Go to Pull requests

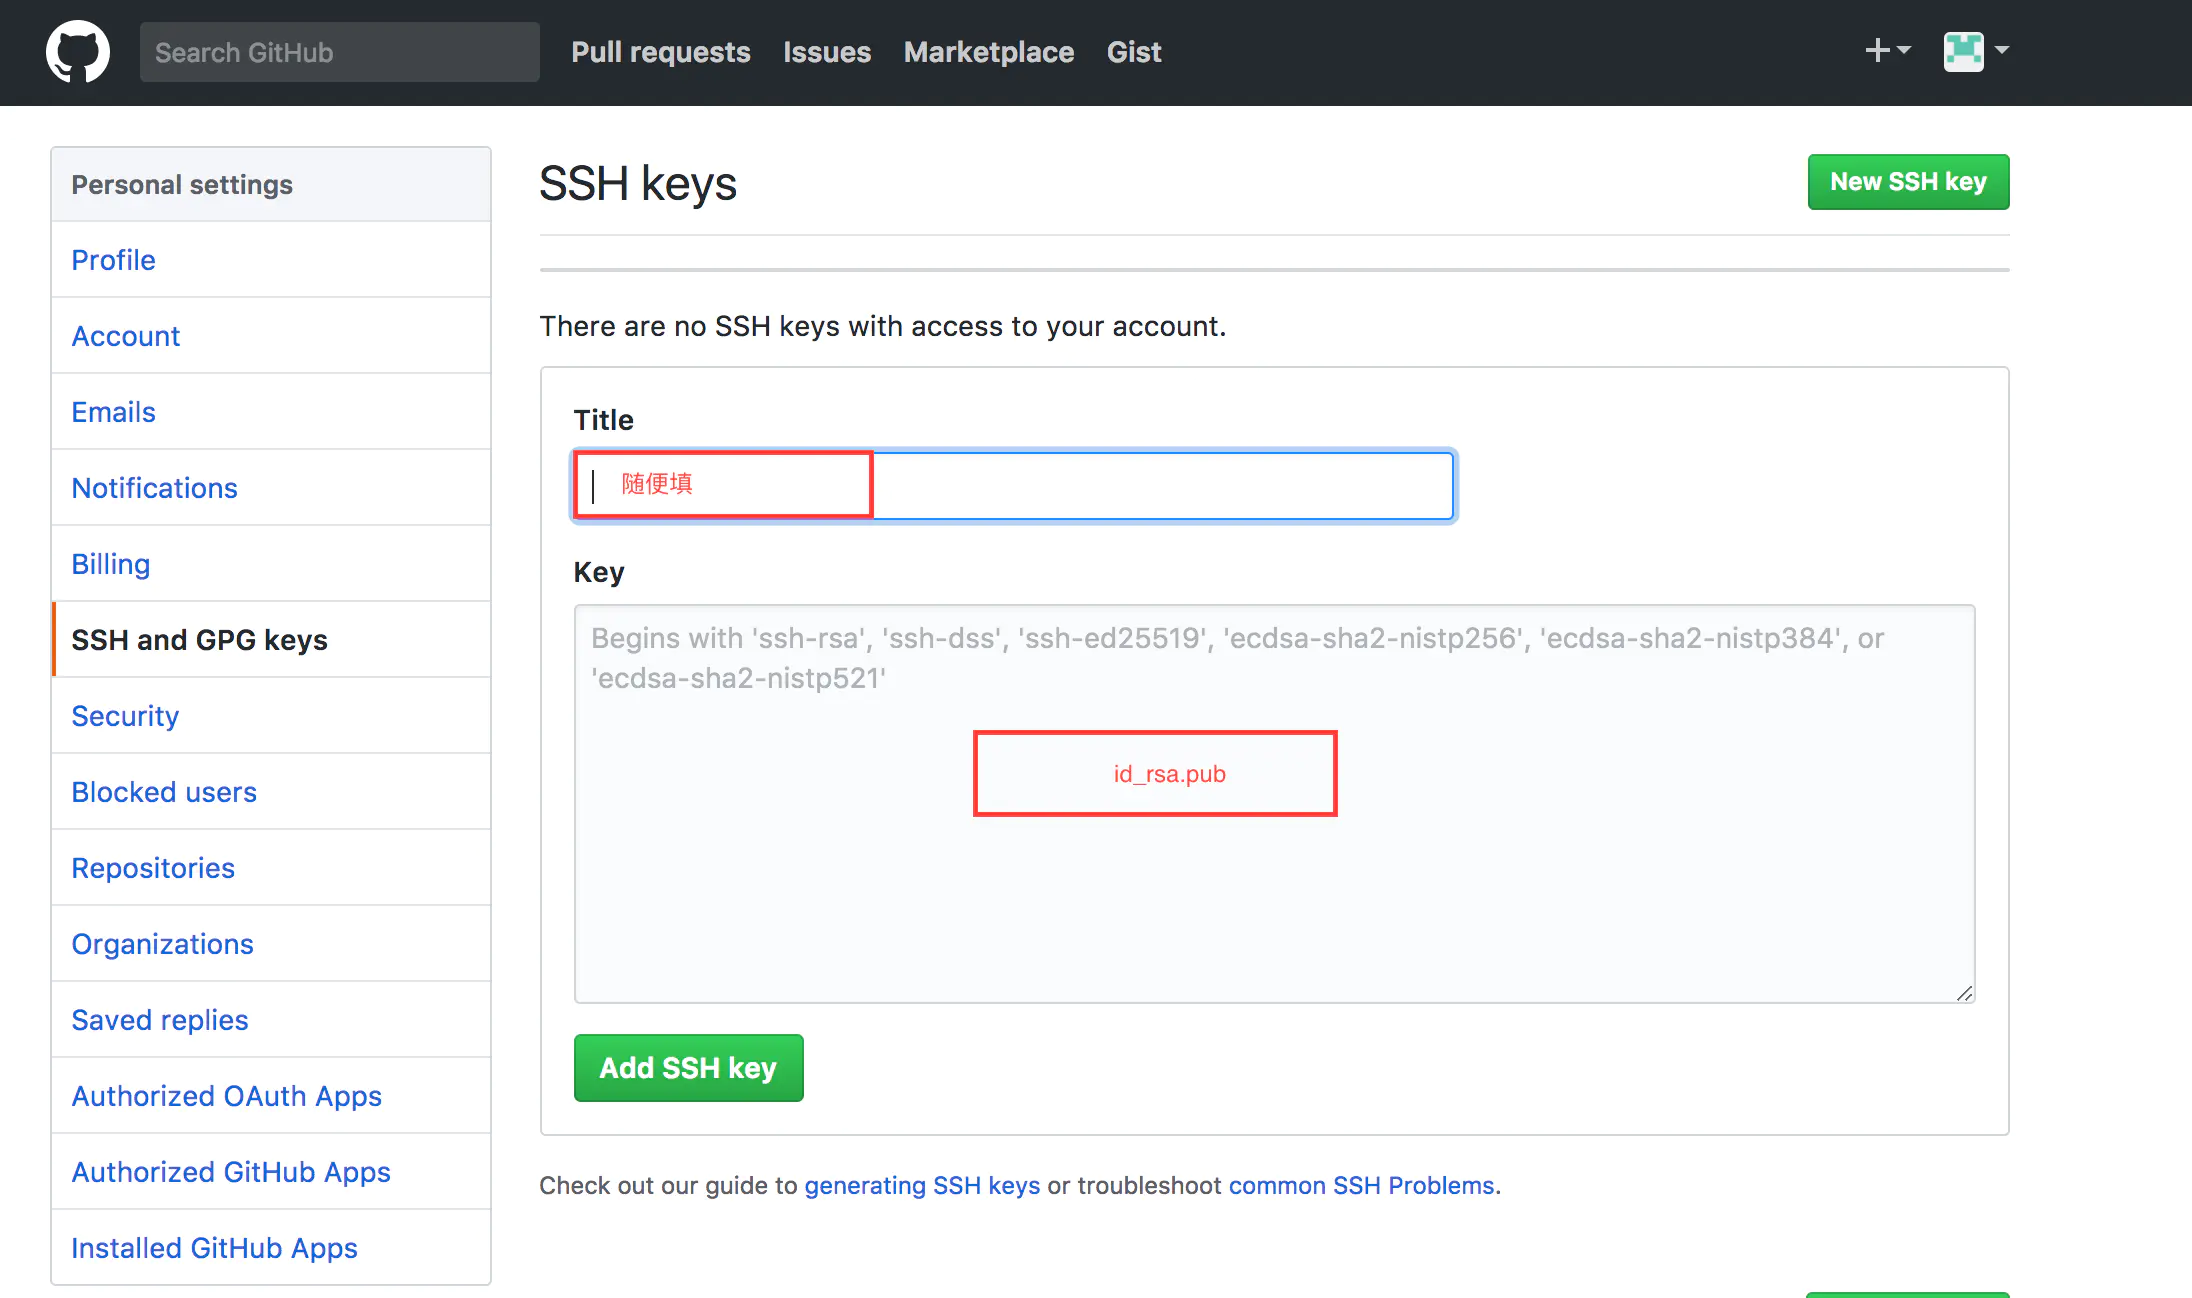pos(661,52)
